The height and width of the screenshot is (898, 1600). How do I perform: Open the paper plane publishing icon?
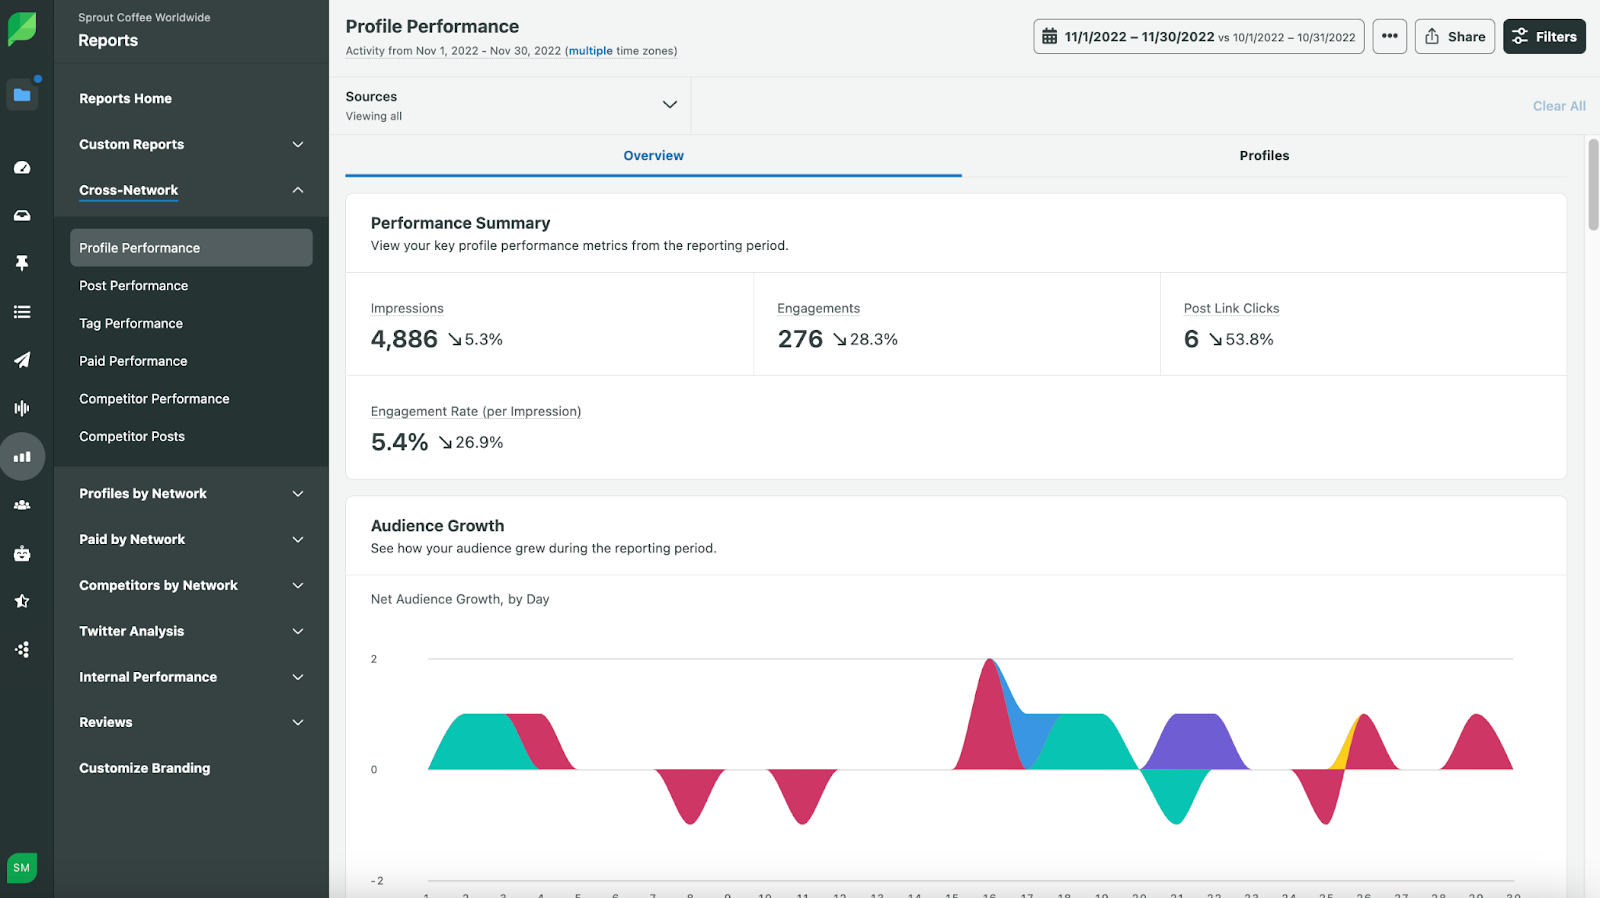point(22,360)
